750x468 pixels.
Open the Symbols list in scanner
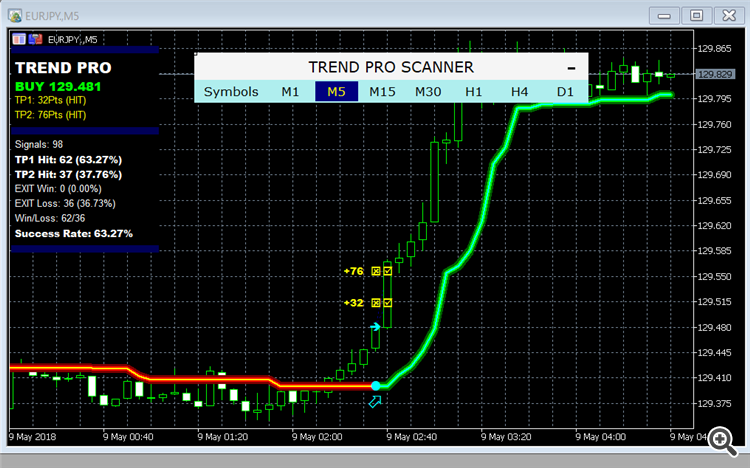pos(231,91)
